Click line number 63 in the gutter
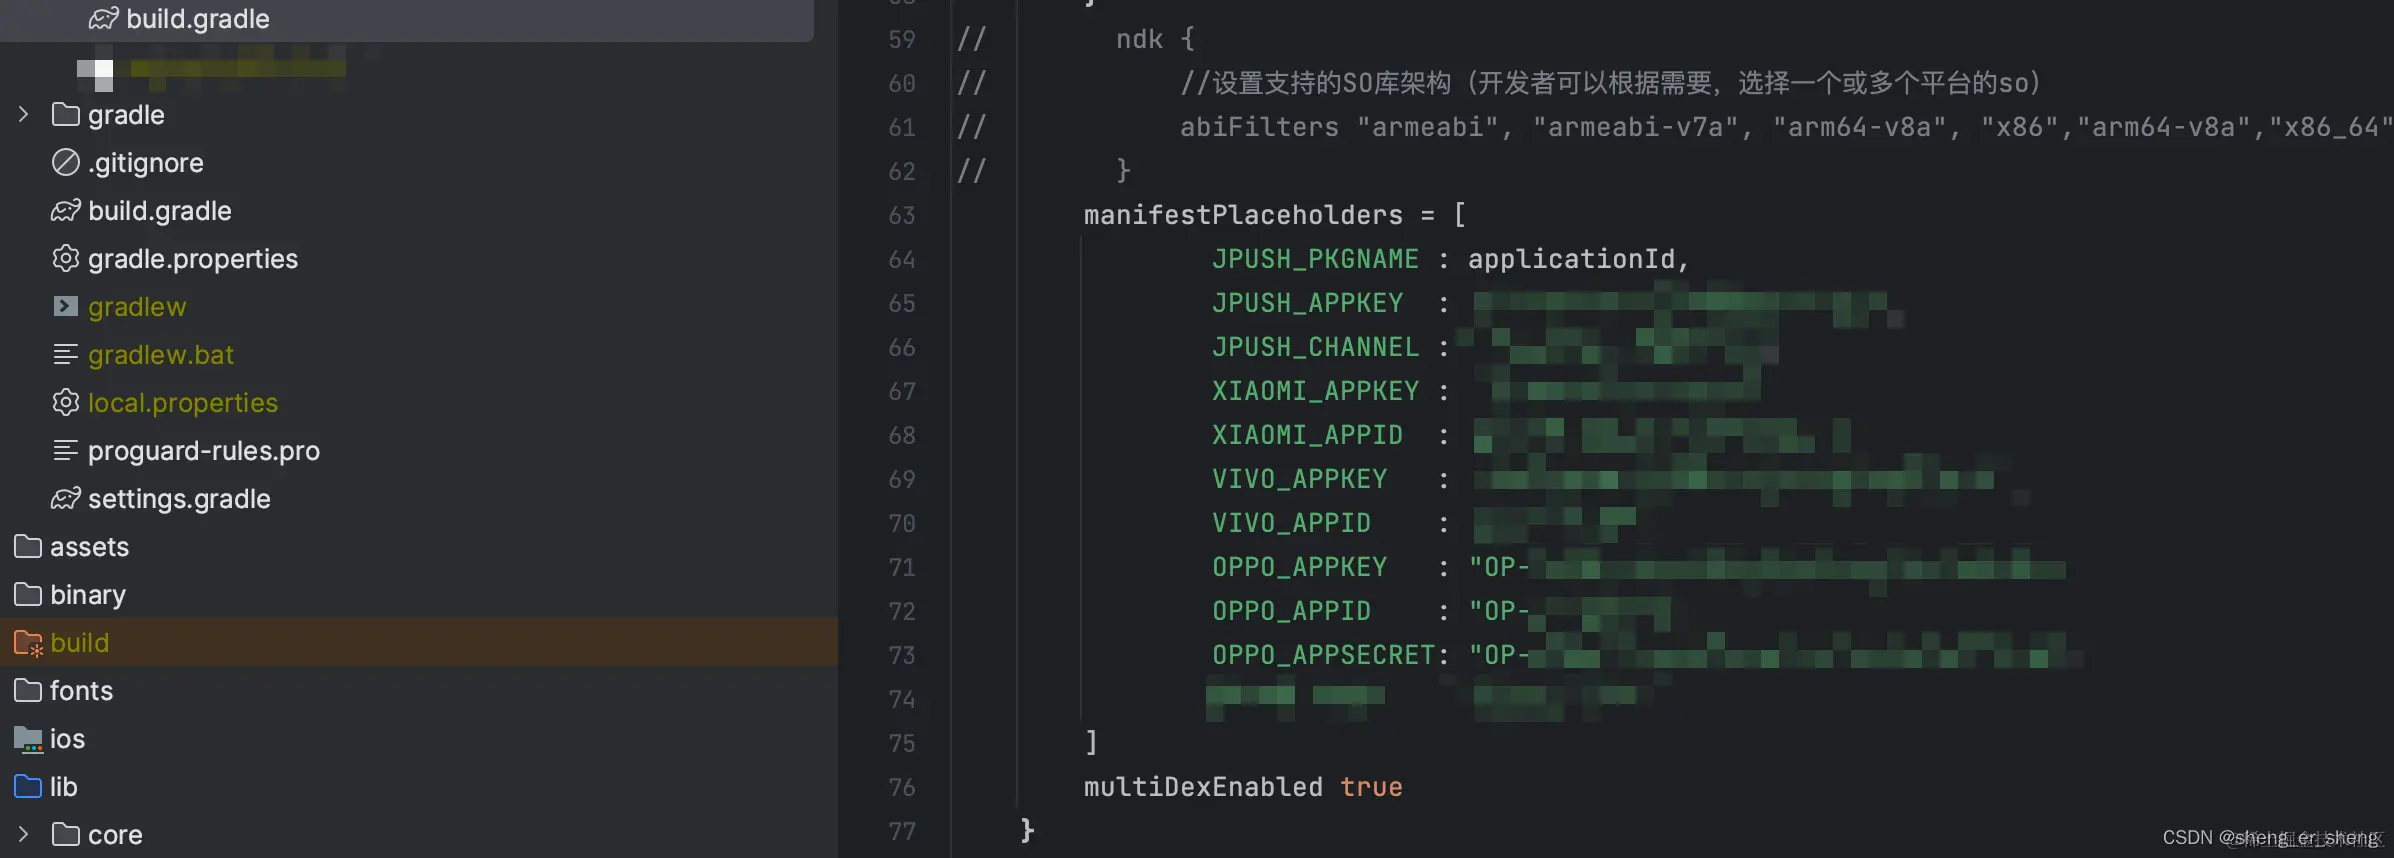Viewport: 2394px width, 858px height. coord(901,215)
